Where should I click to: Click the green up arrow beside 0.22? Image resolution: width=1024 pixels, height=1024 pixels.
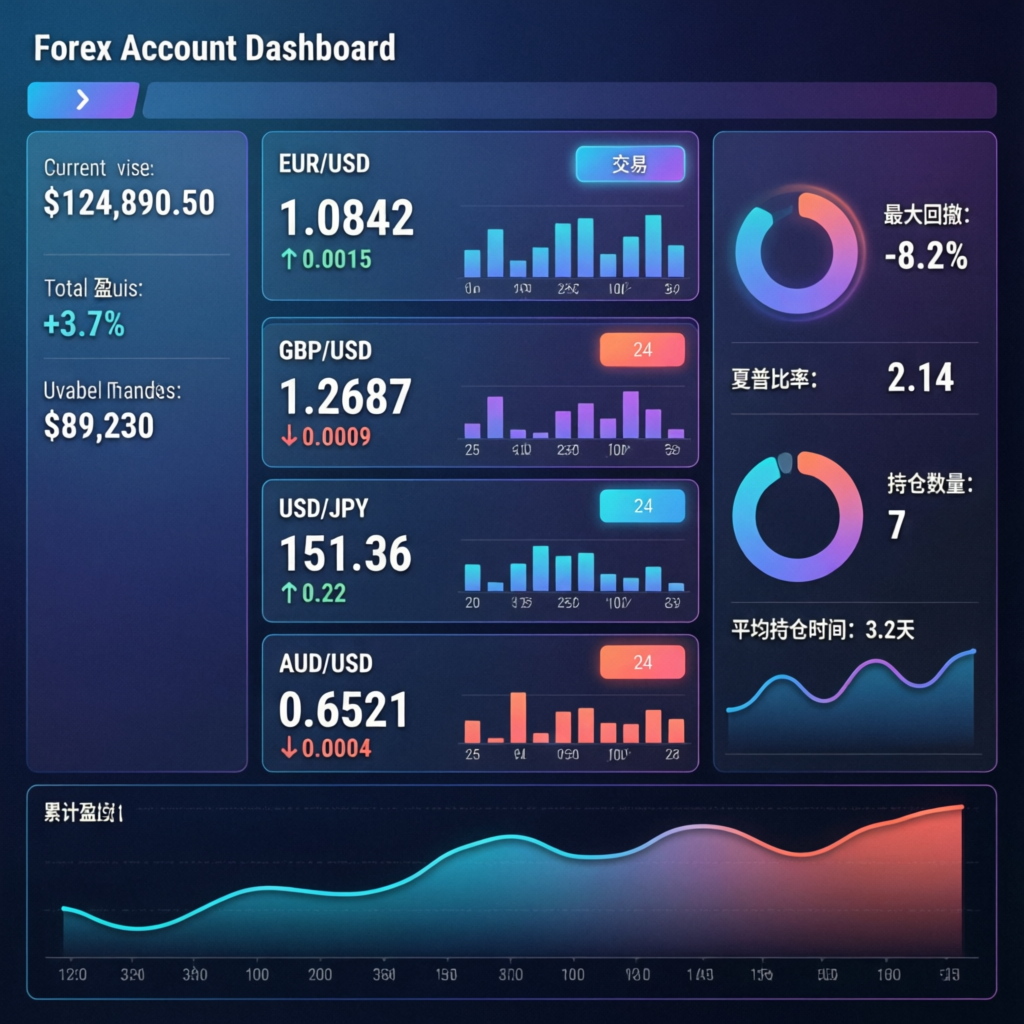pos(289,593)
